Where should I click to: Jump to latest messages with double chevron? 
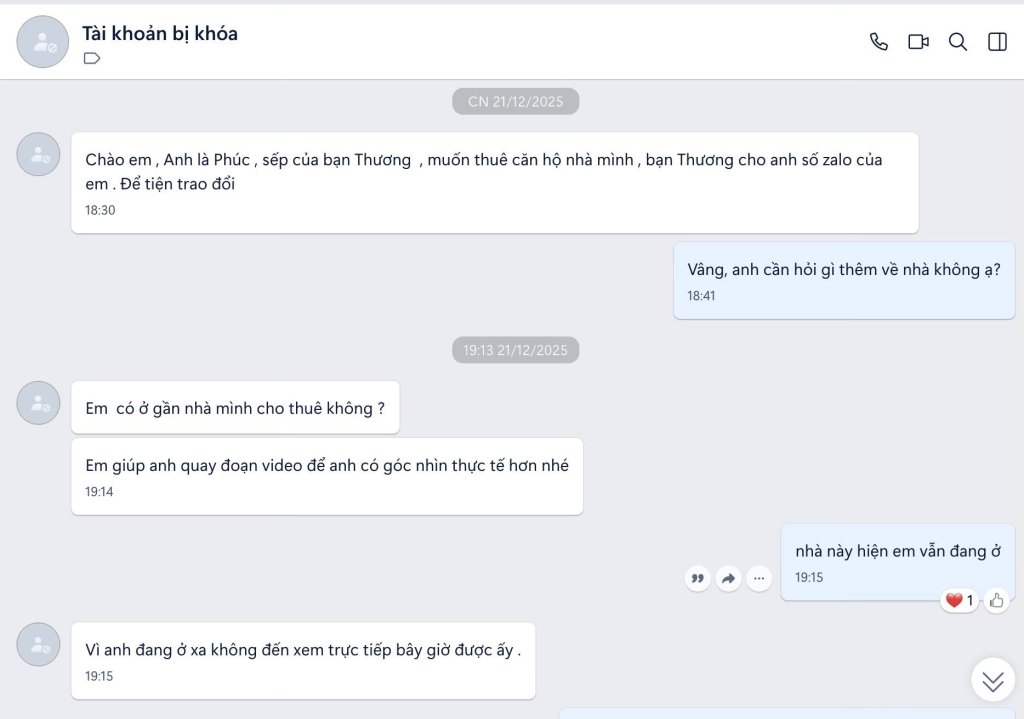tap(993, 680)
